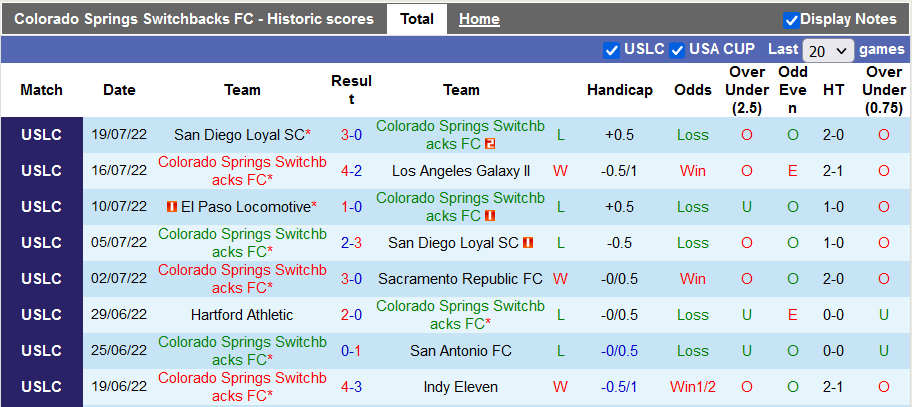Image resolution: width=912 pixels, height=407 pixels.
Task: Open the Los Angeles Galaxy II team link
Action: 461,171
